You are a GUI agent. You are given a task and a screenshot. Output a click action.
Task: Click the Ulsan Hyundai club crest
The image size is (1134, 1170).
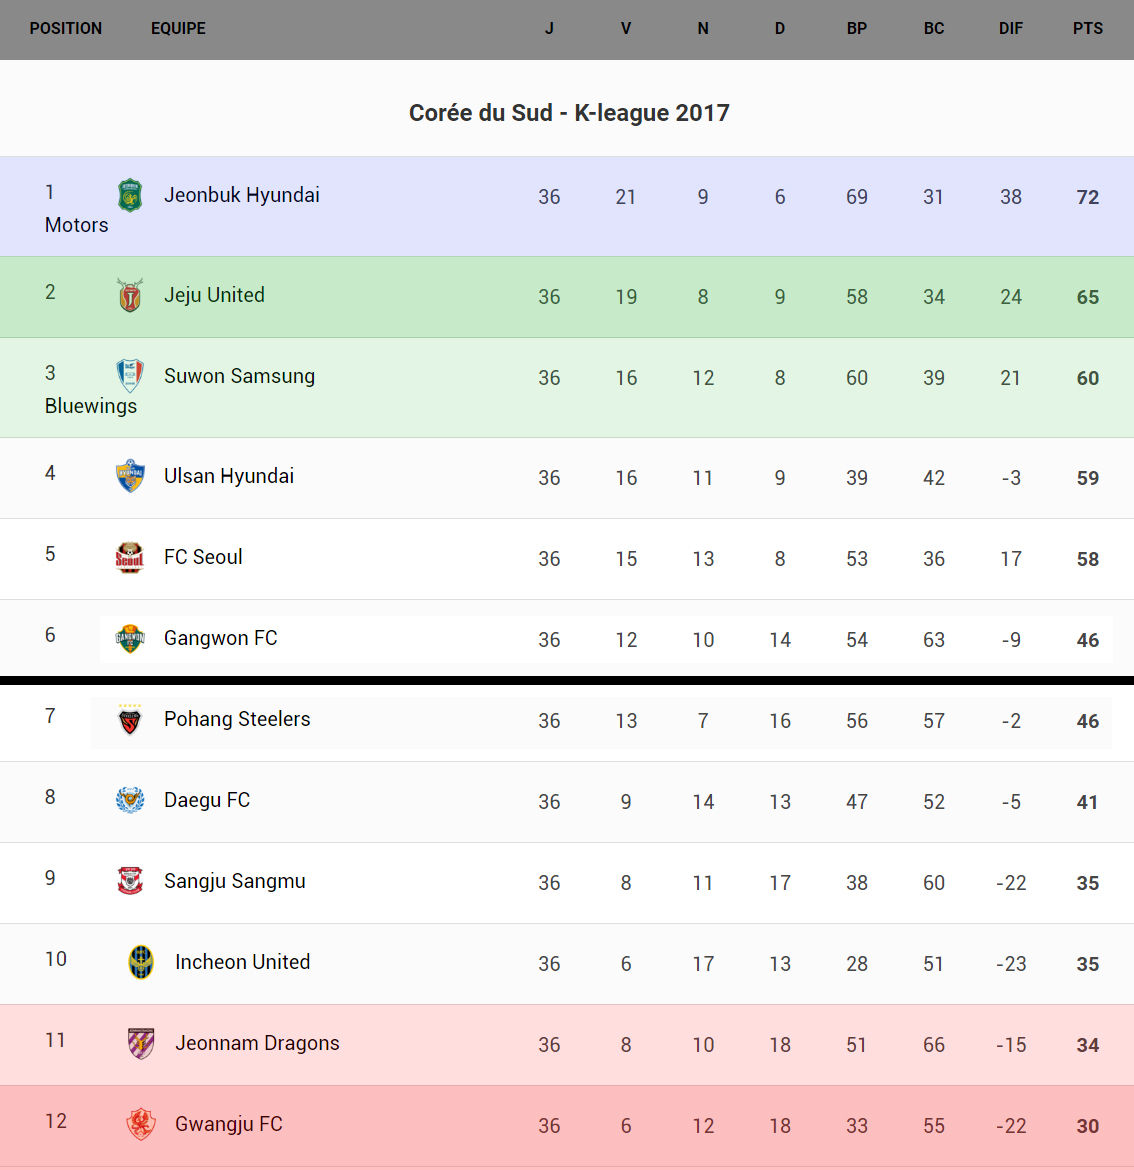(130, 476)
